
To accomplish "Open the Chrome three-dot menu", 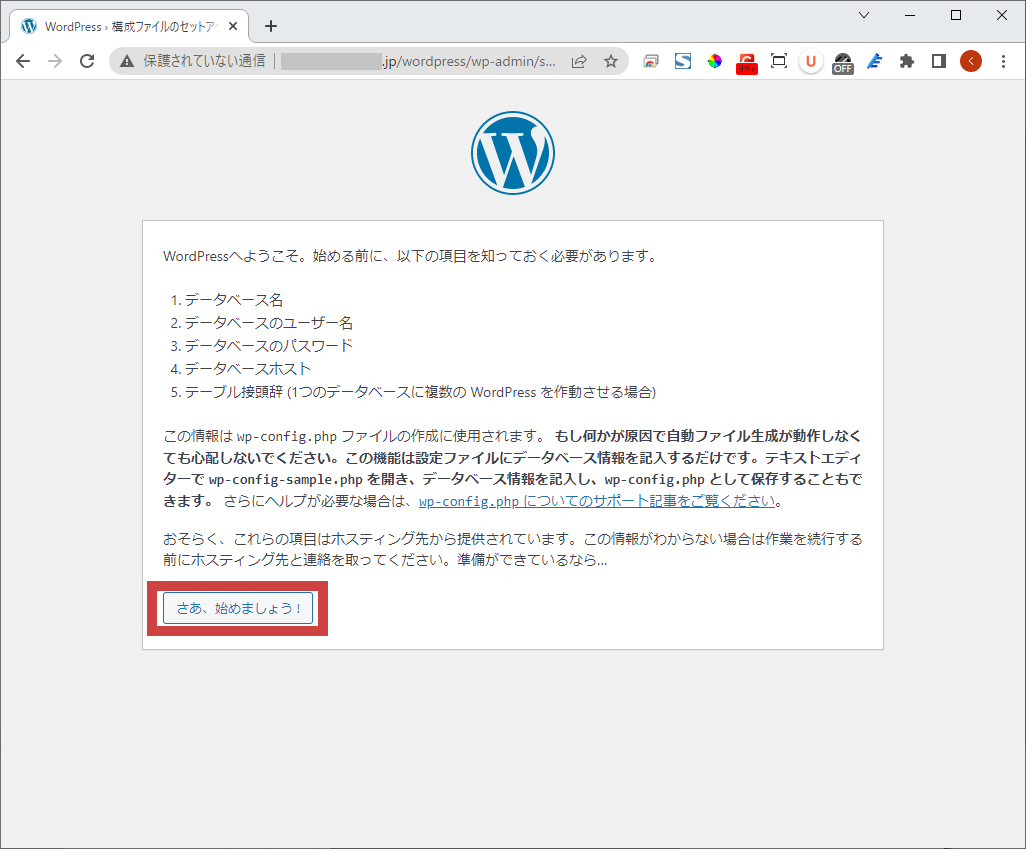I will pyautogui.click(x=1003, y=61).
